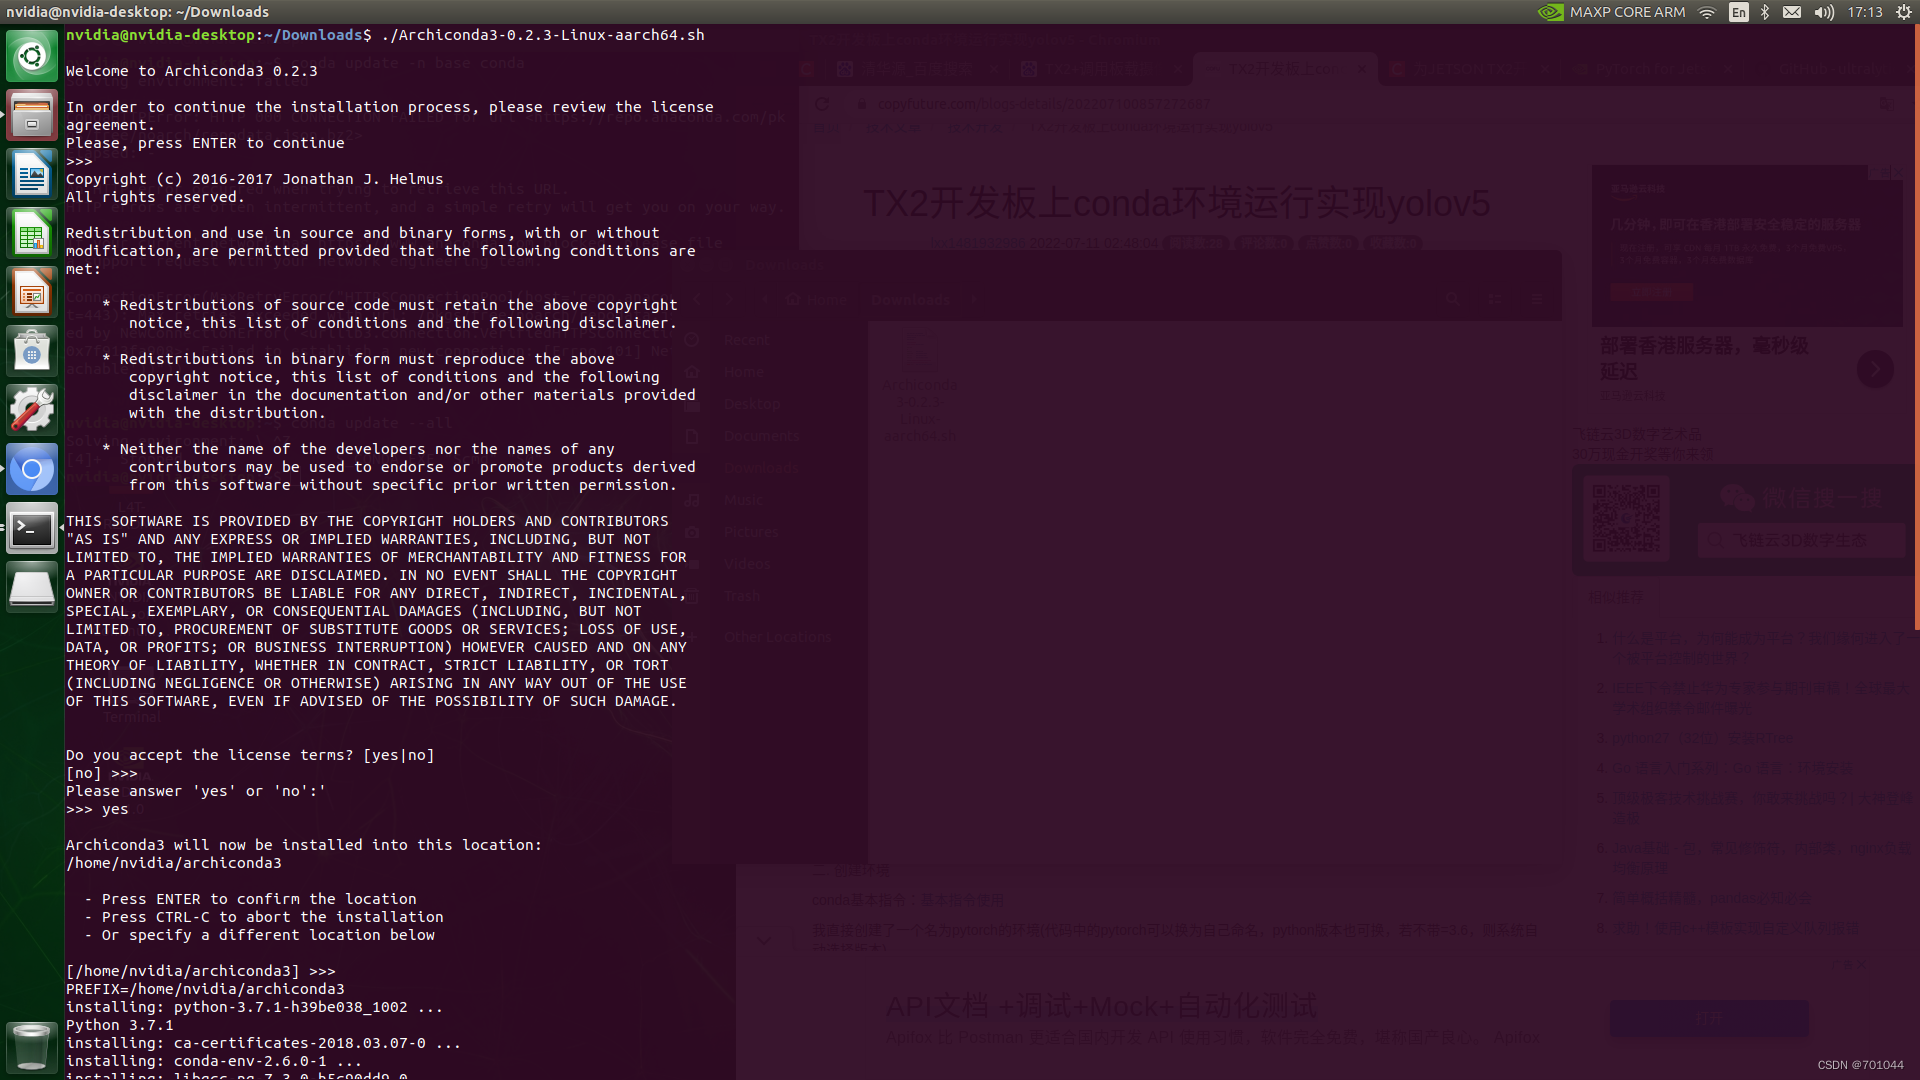Viewport: 1920px width, 1080px height.
Task: Open the Trash from the launcher
Action: click(30, 1047)
